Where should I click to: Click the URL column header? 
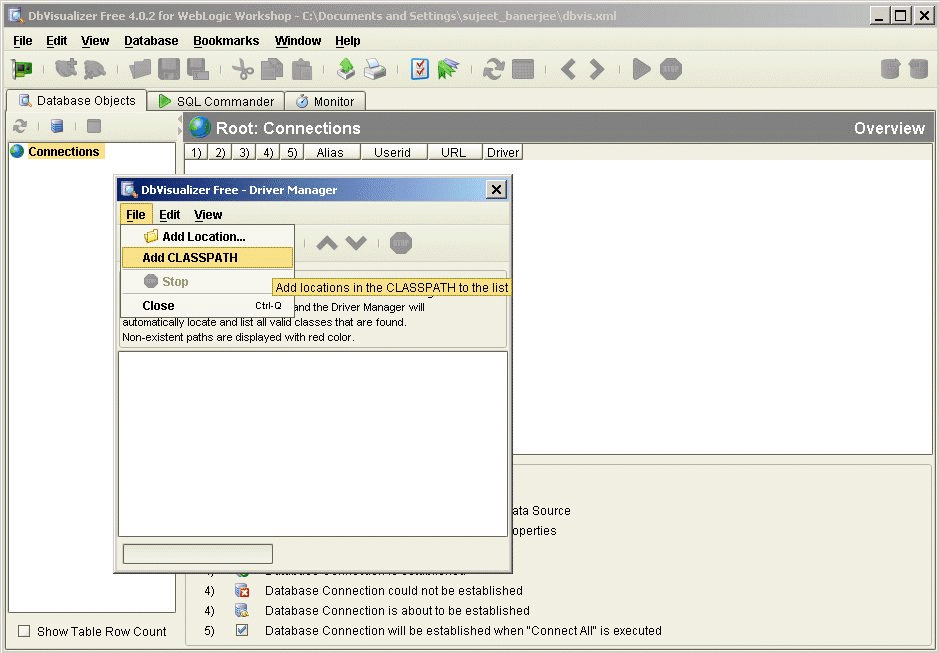(x=453, y=152)
